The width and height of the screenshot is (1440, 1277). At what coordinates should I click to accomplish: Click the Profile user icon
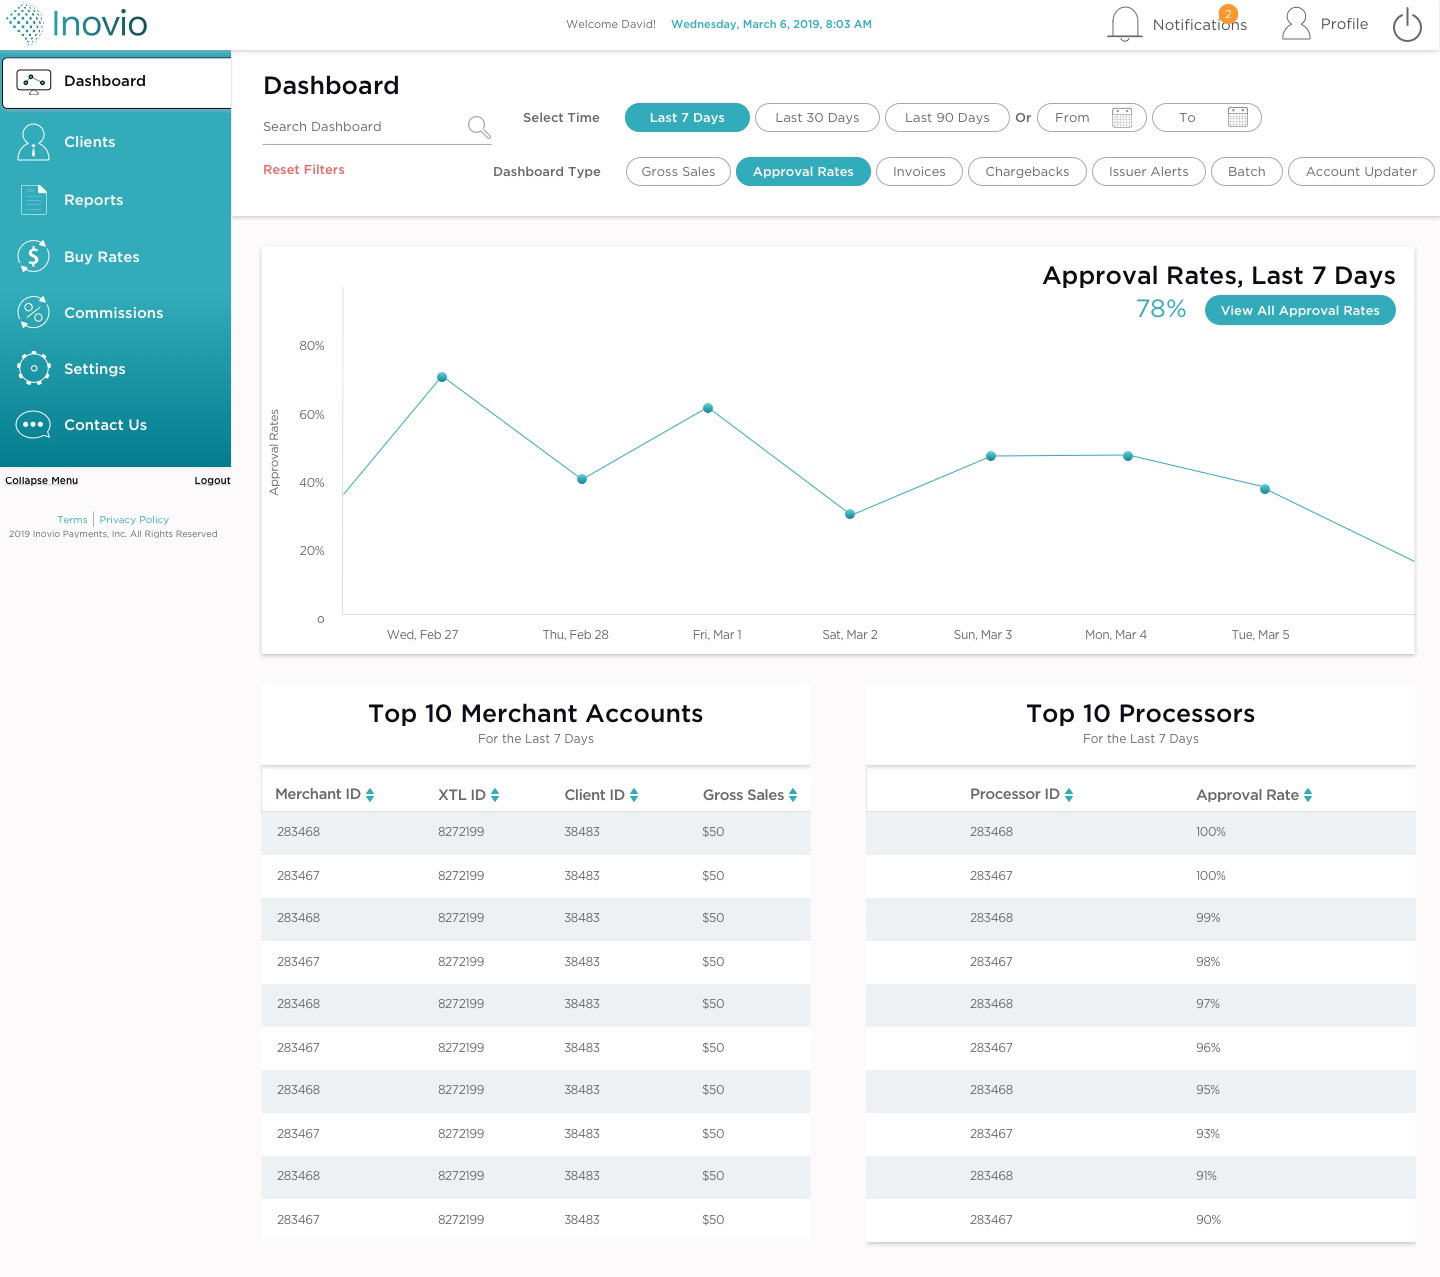pyautogui.click(x=1296, y=24)
